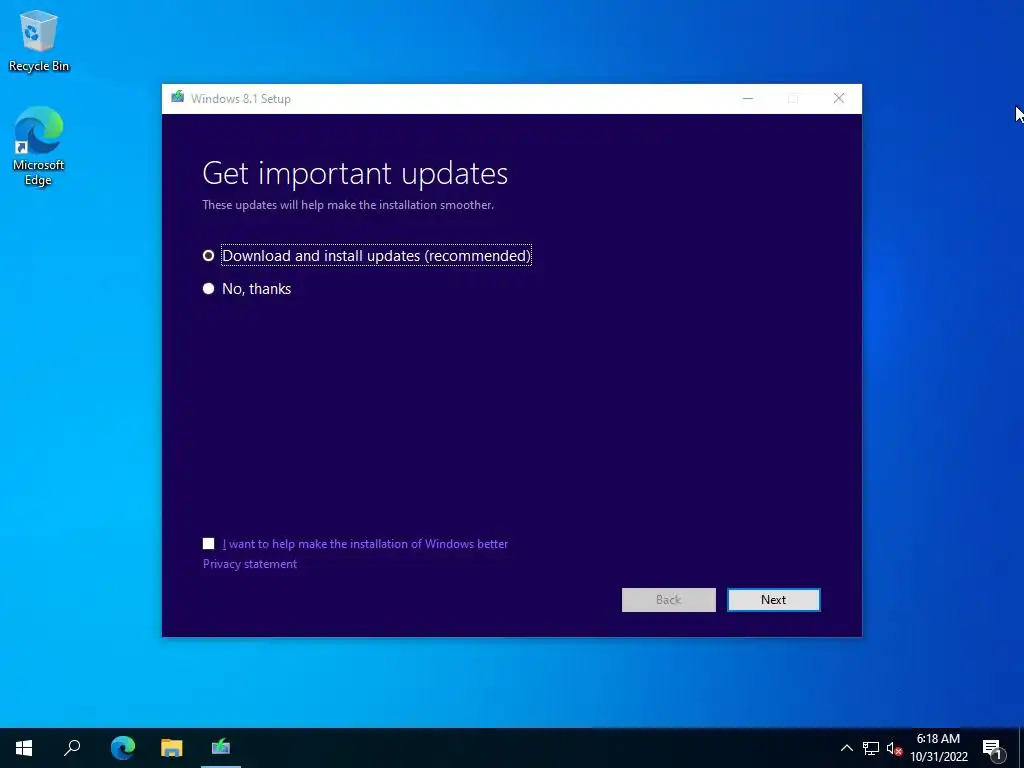1024x768 pixels.
Task: Click the grayed Back button
Action: pos(668,600)
